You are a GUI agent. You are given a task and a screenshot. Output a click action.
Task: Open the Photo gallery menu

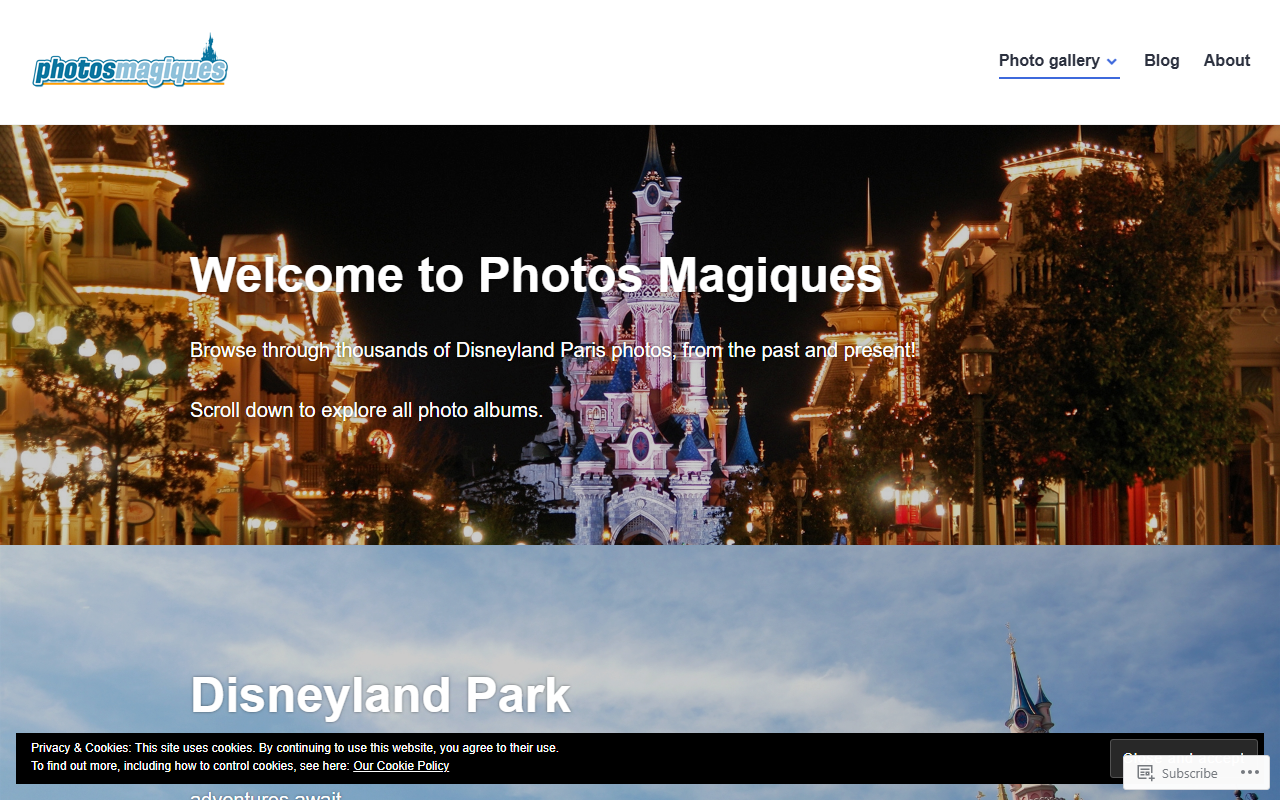1049,60
